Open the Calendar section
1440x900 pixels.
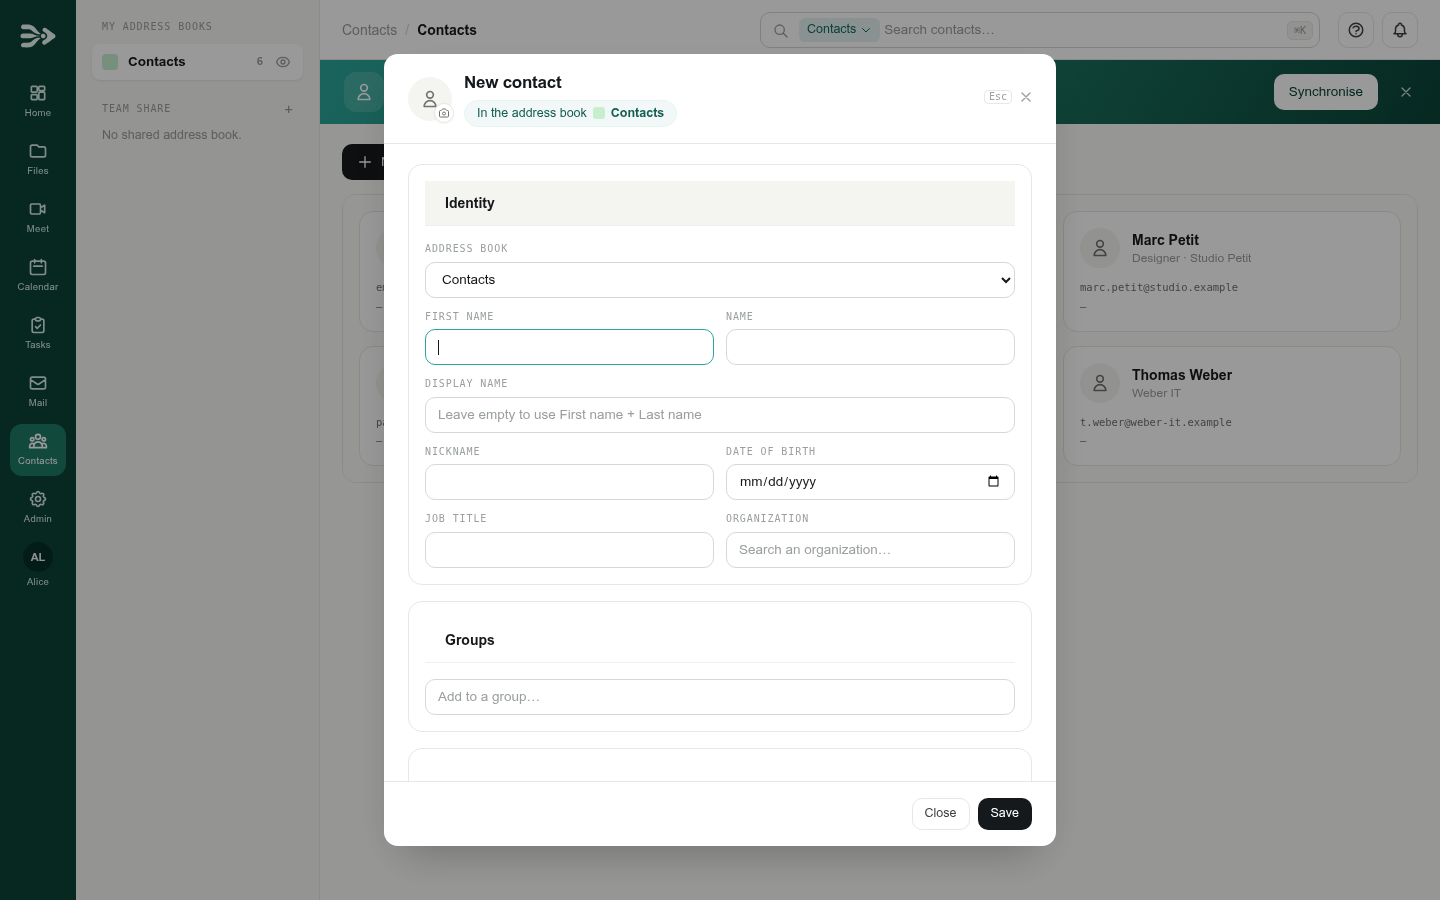click(38, 275)
